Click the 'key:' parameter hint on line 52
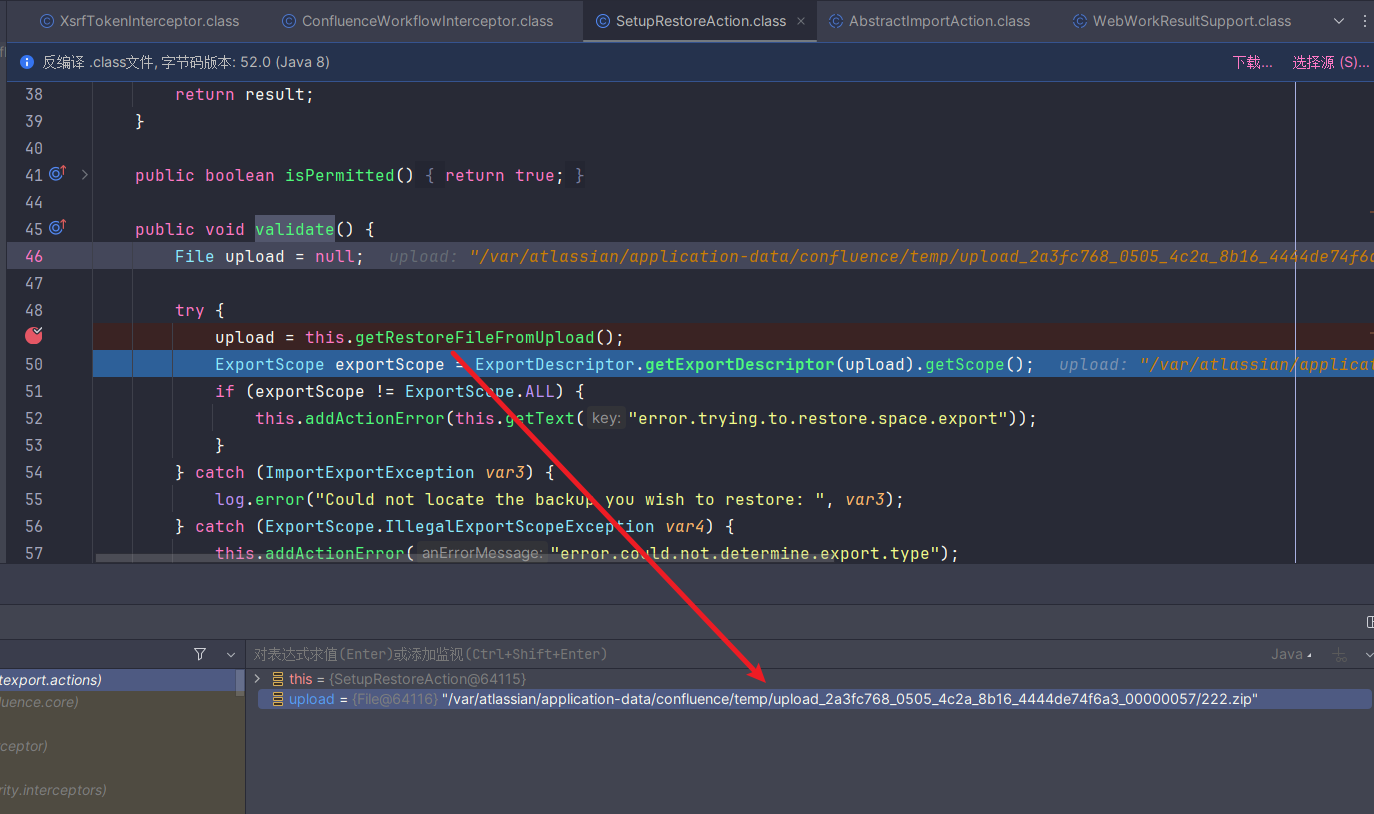 point(606,418)
